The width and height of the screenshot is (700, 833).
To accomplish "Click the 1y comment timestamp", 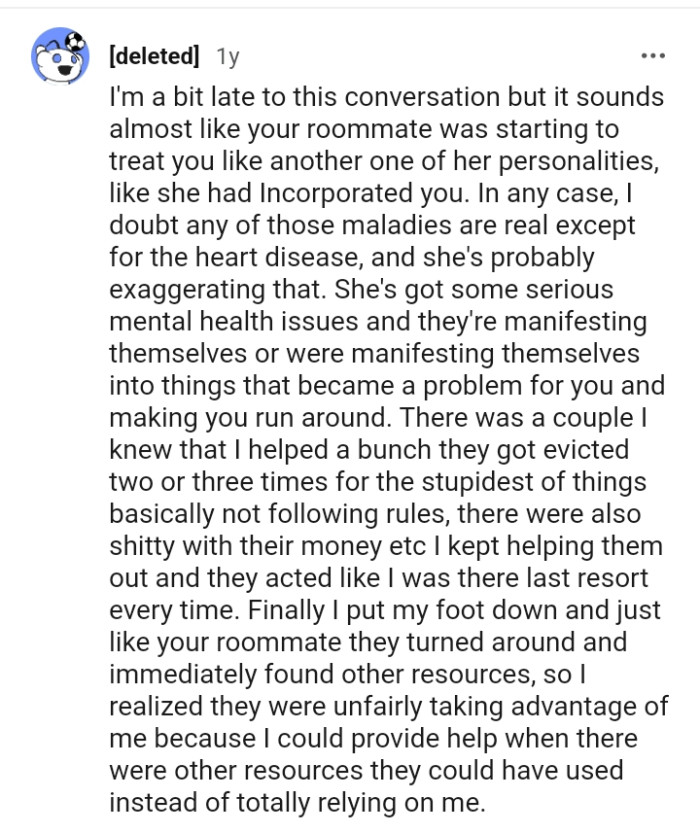I will (228, 57).
